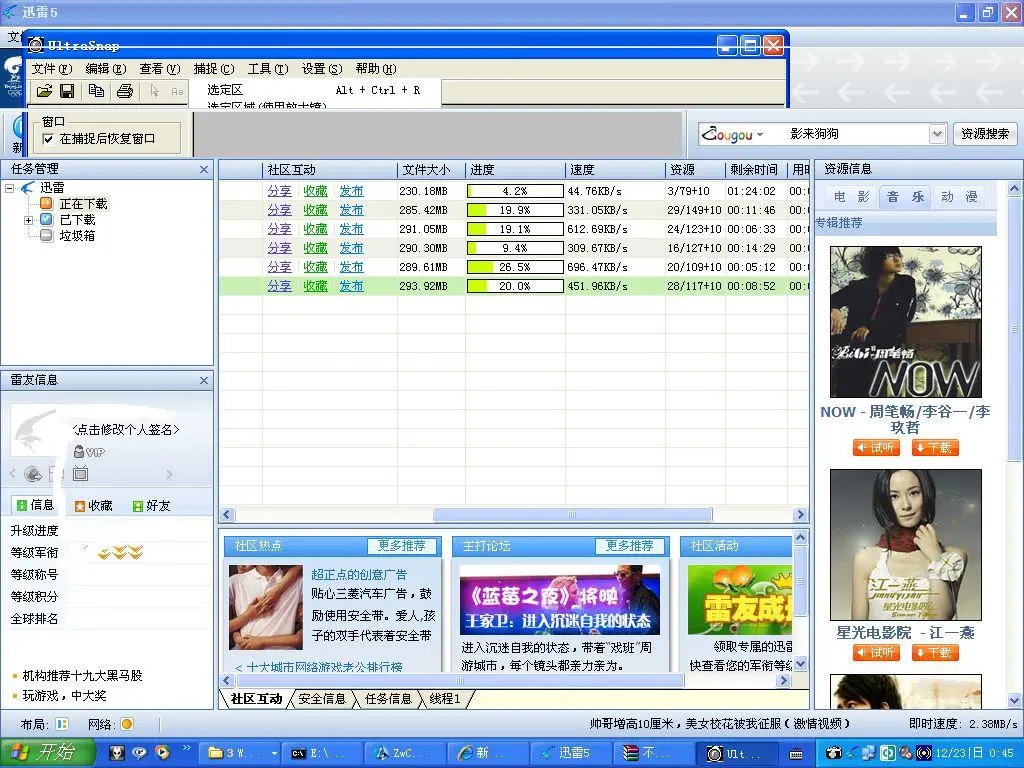Open UltraSnap 编辑(E) menu
Viewport: 1024px width, 768px height.
click(106, 69)
